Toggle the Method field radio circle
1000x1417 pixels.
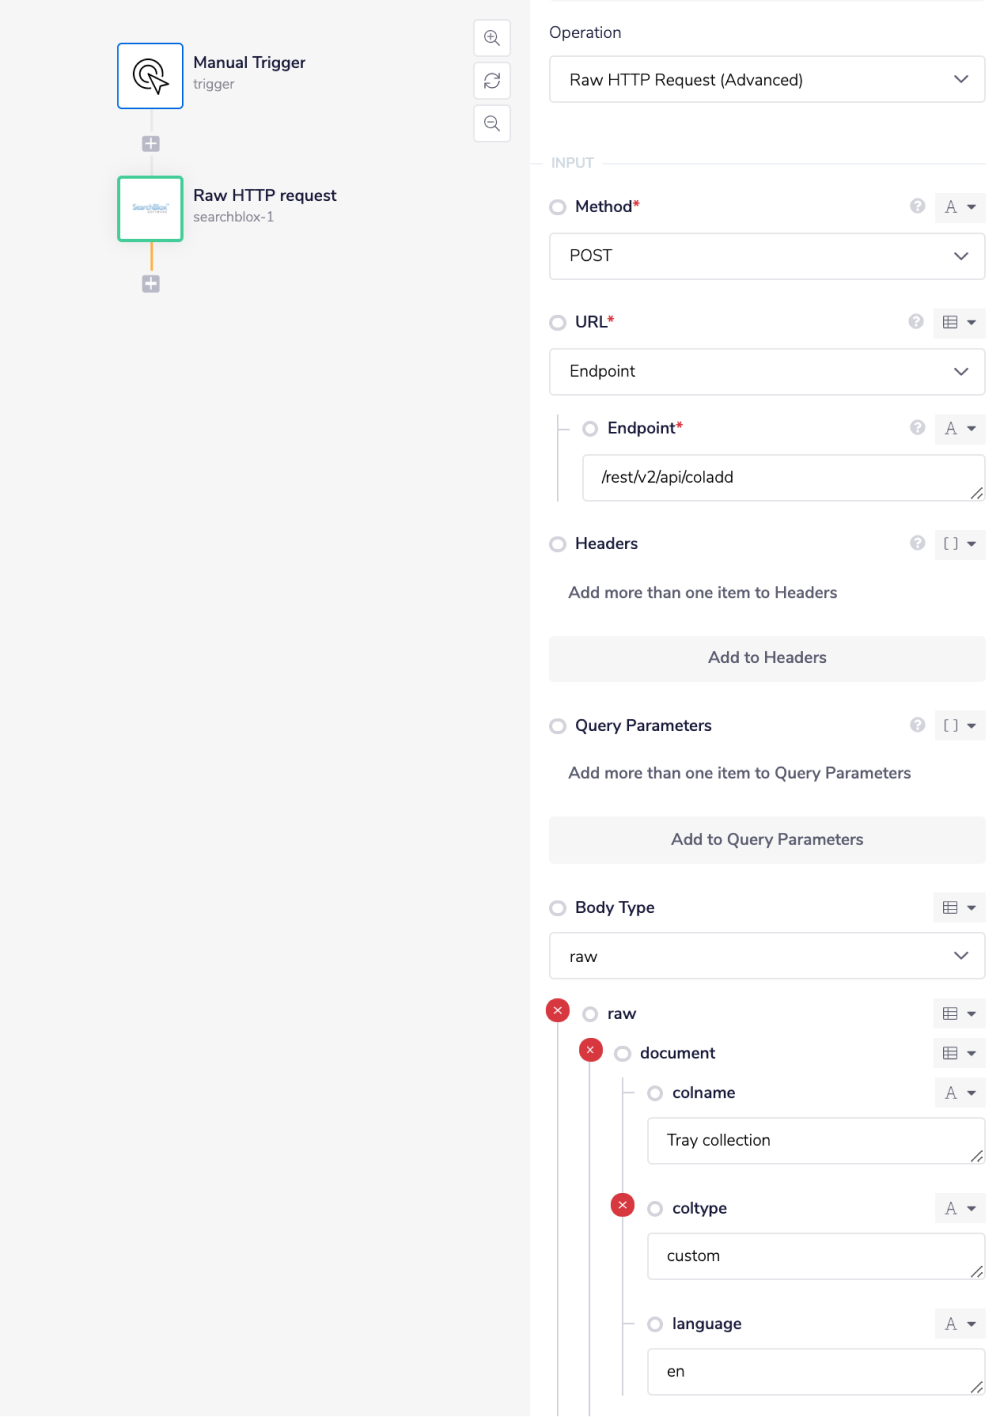coord(558,207)
